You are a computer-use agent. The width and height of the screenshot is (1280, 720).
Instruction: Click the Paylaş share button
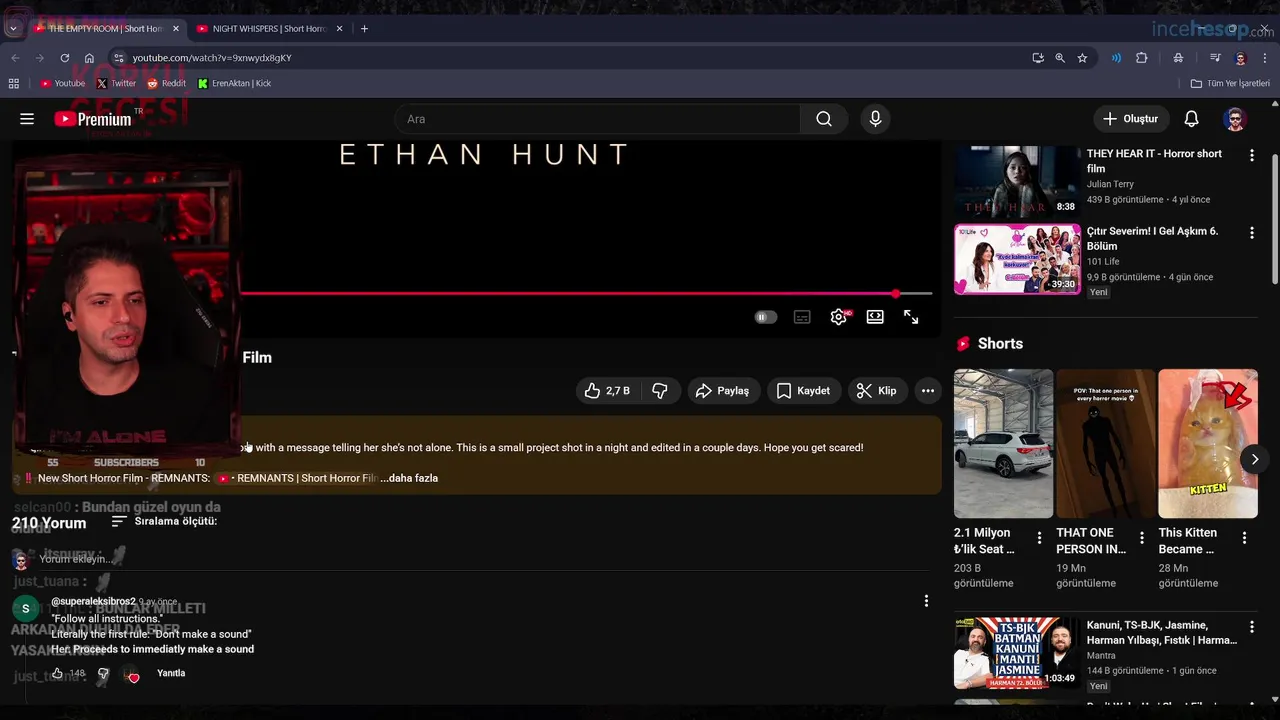[723, 391]
